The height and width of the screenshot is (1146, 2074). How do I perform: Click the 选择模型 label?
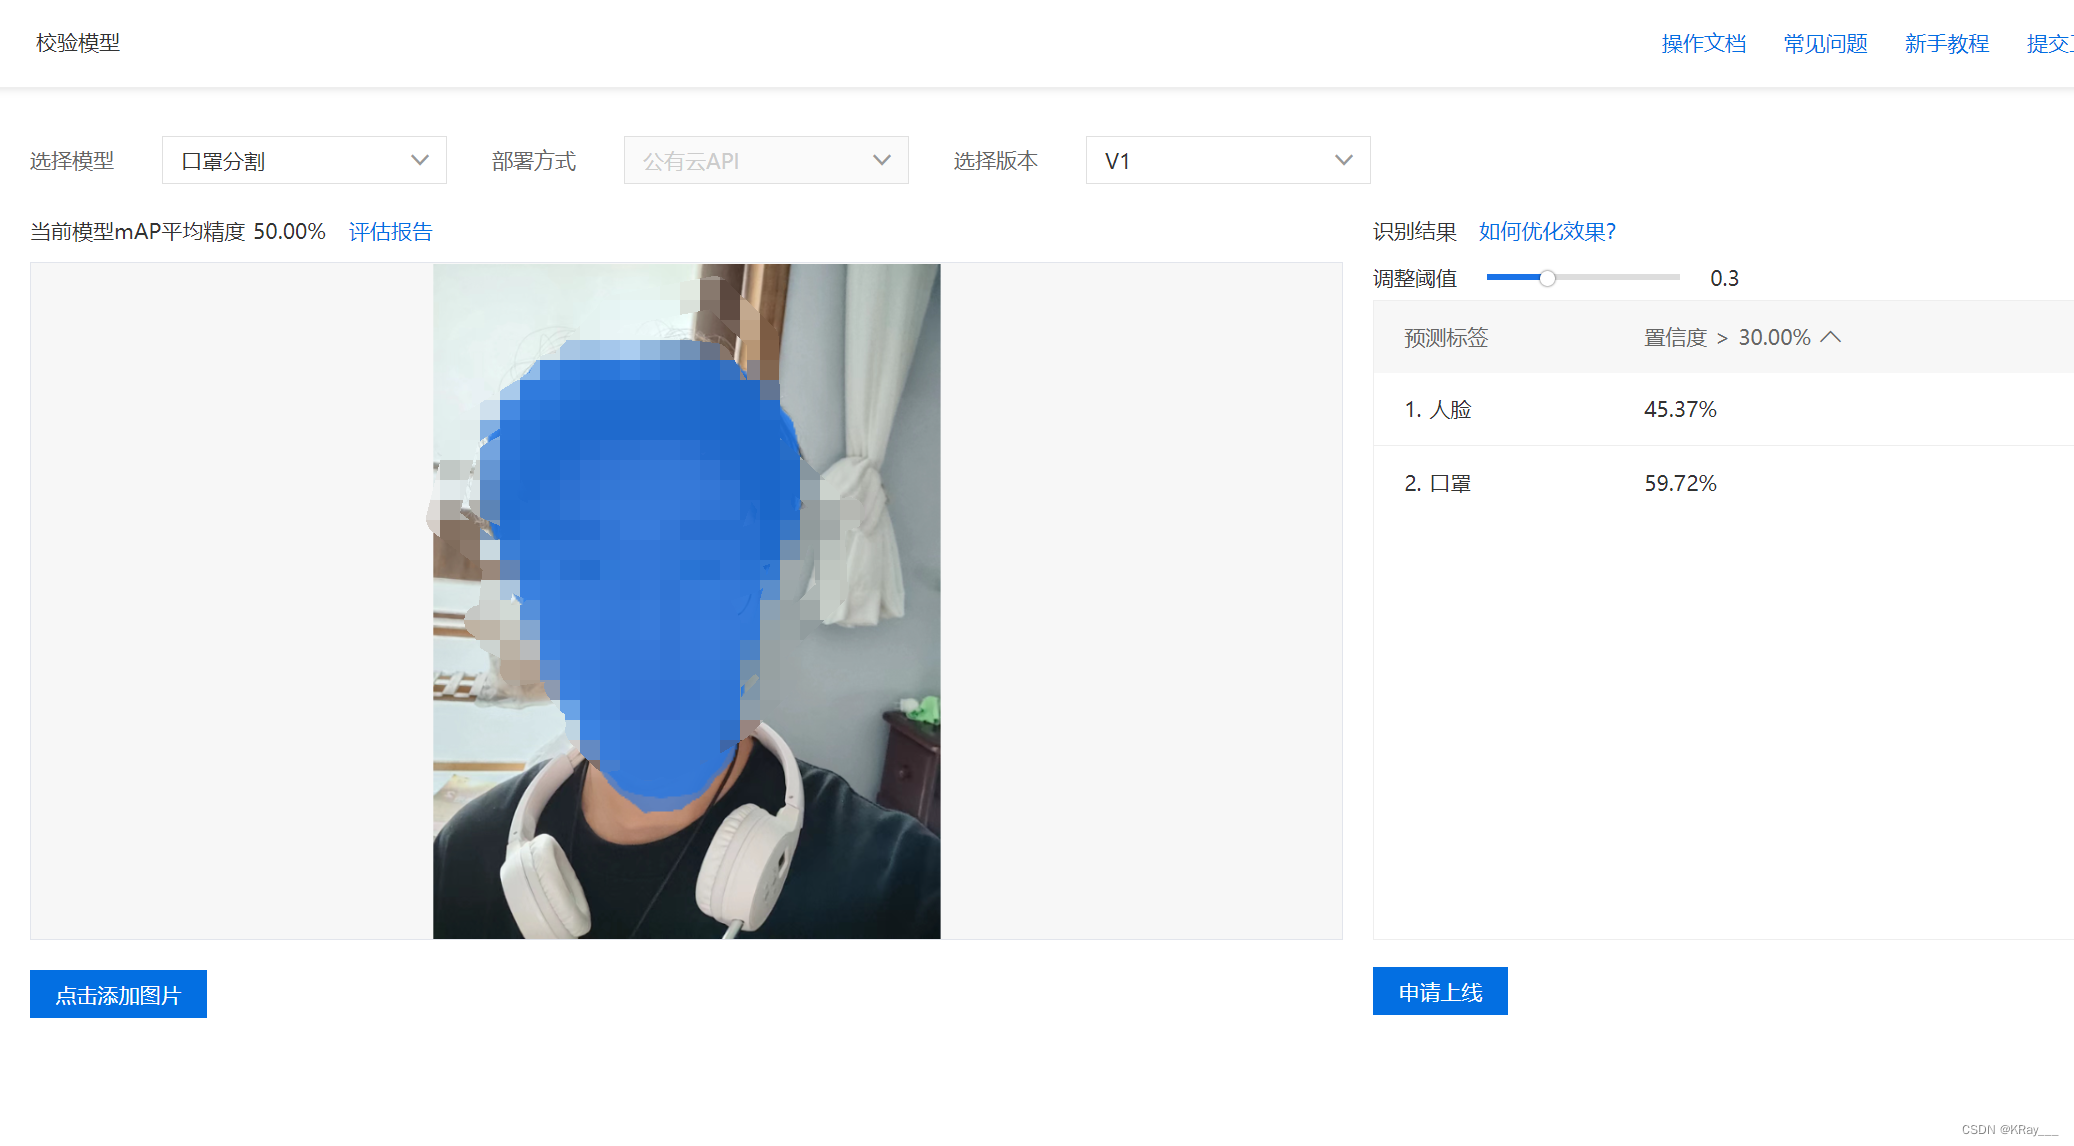point(72,161)
